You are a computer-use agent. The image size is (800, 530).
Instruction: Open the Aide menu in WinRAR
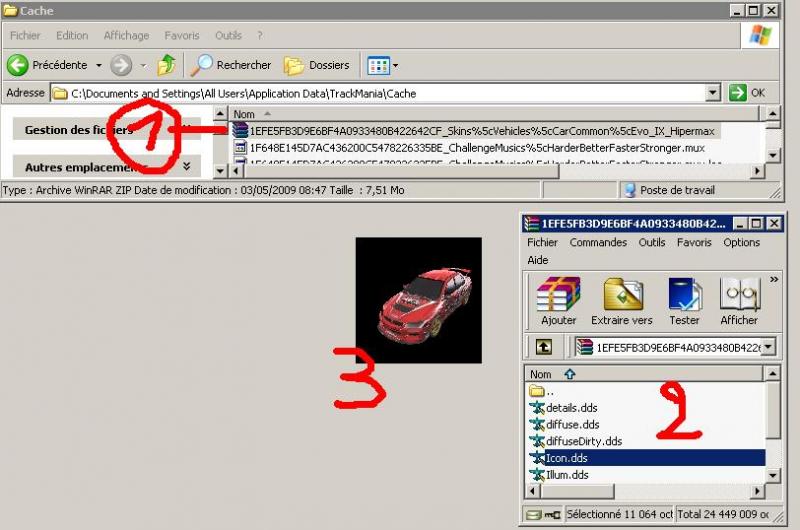tap(538, 260)
